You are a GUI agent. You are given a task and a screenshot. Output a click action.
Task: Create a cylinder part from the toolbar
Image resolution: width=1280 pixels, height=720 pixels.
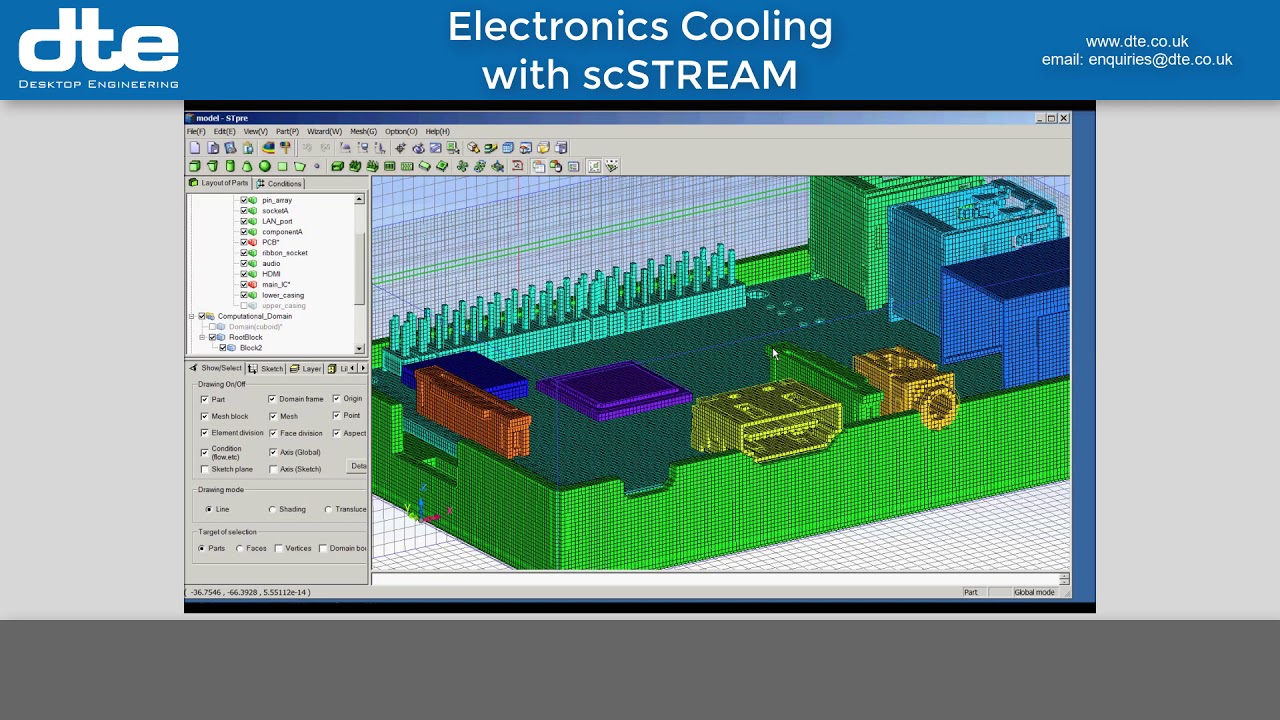(x=230, y=166)
